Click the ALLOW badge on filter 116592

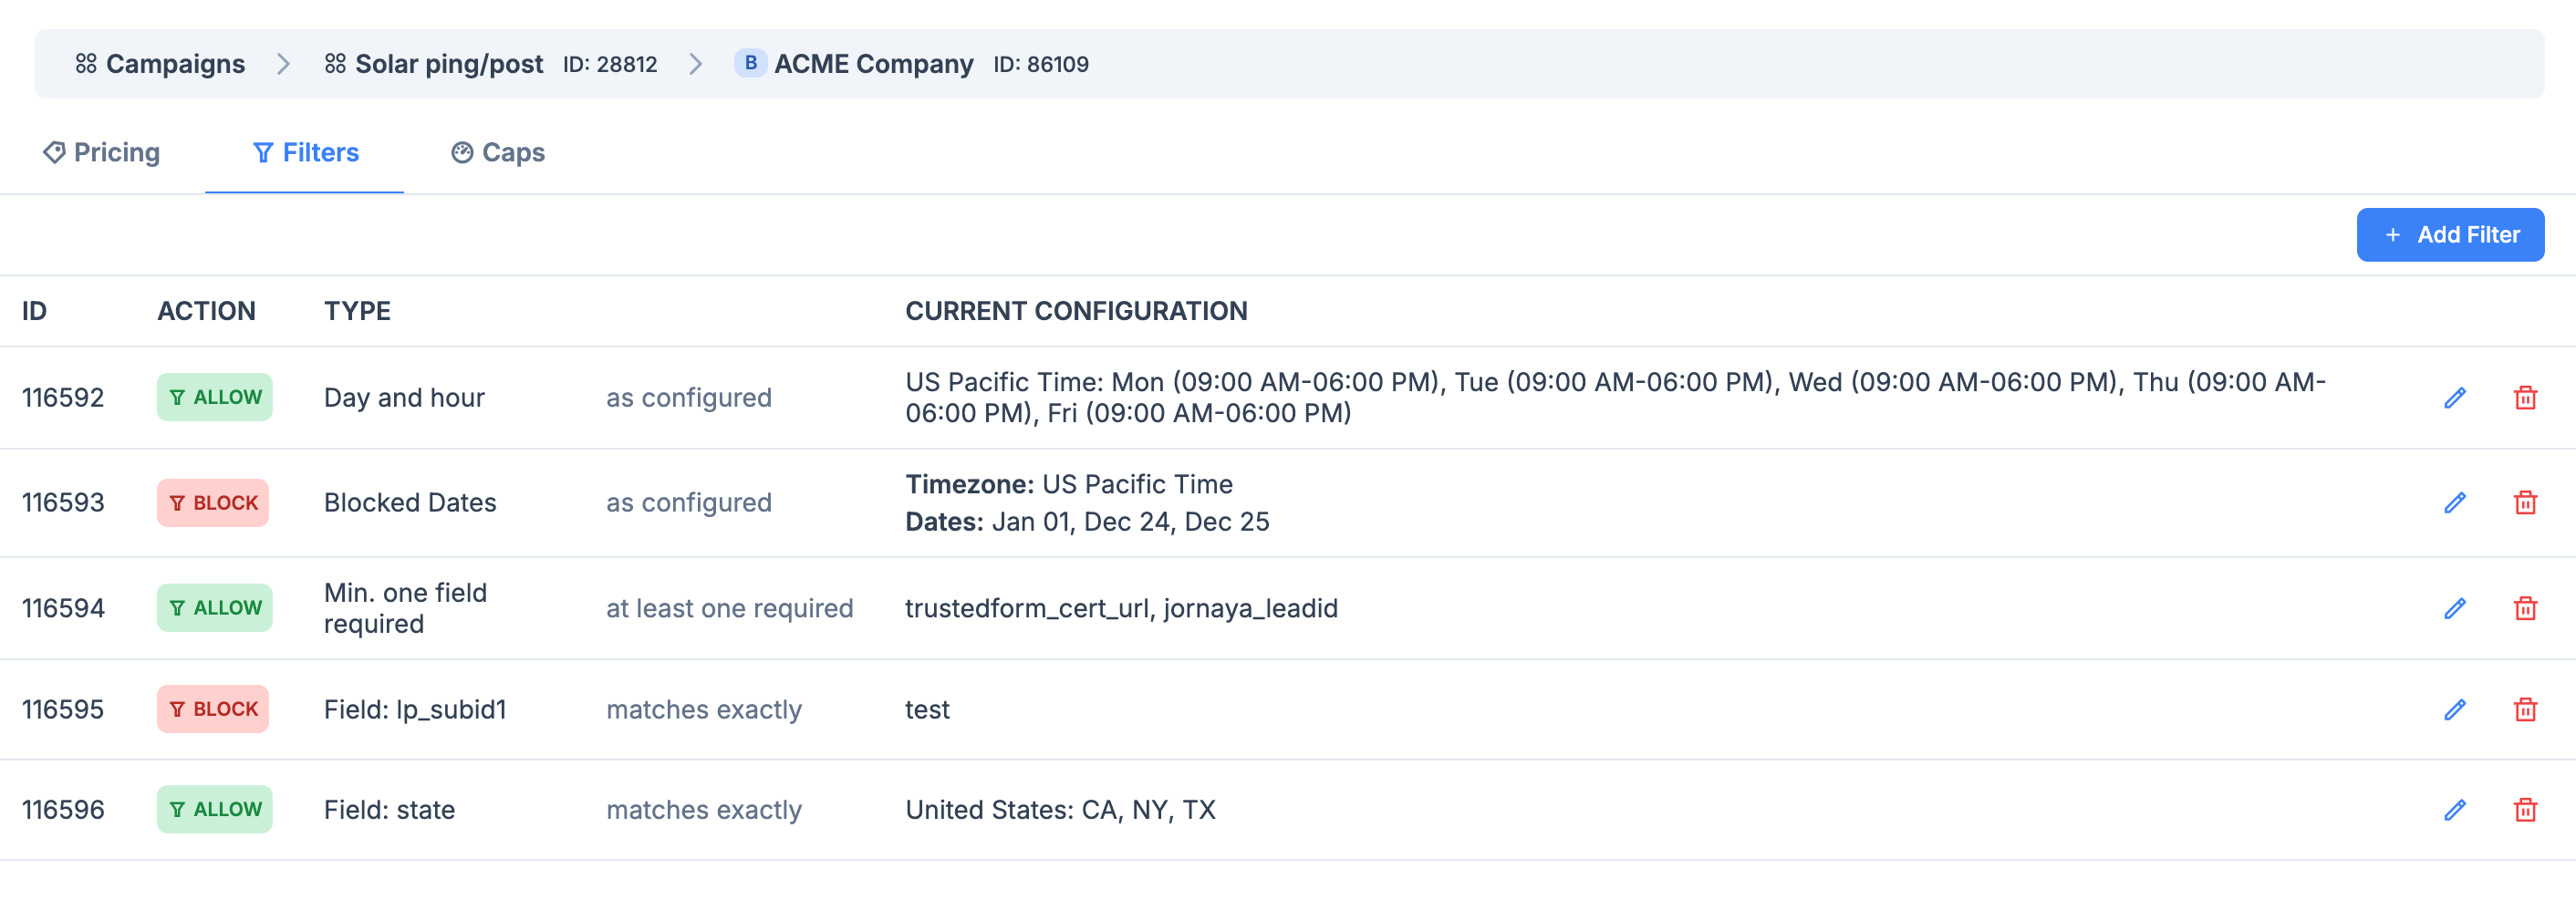click(214, 398)
